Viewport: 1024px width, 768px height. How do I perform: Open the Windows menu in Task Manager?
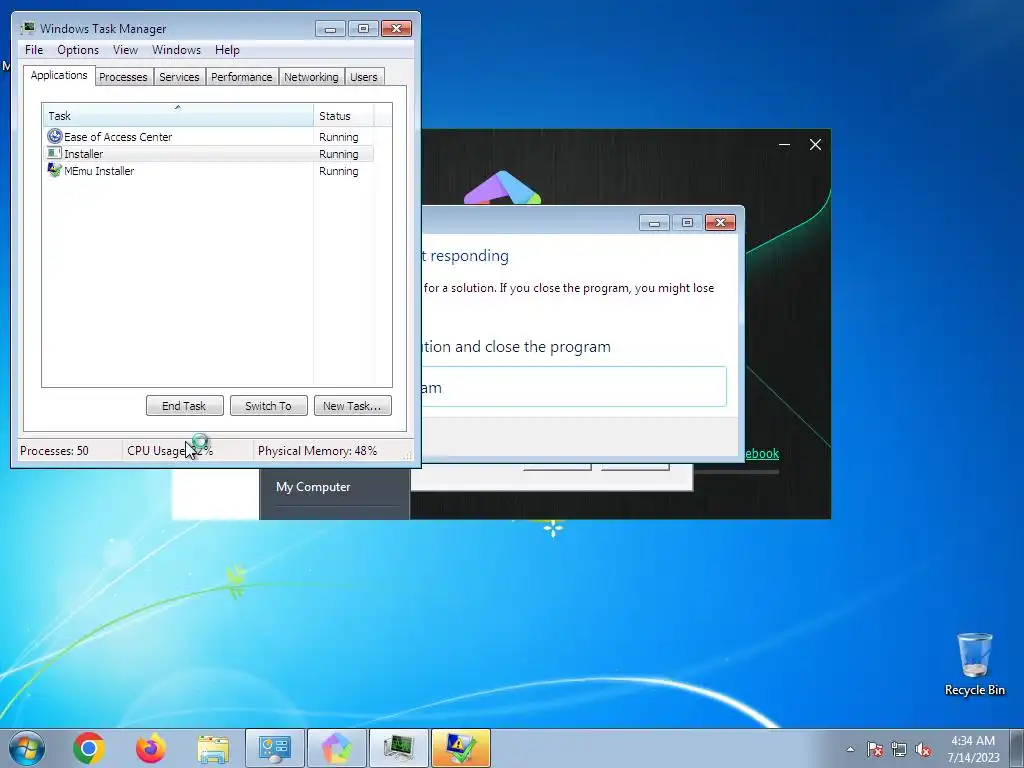176,50
